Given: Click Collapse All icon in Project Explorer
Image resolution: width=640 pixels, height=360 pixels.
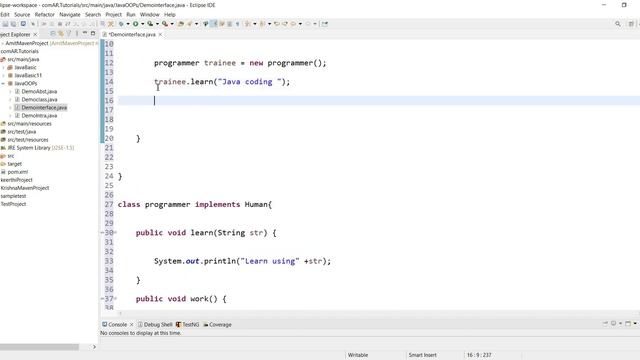Looking at the screenshot, I should [53, 33].
